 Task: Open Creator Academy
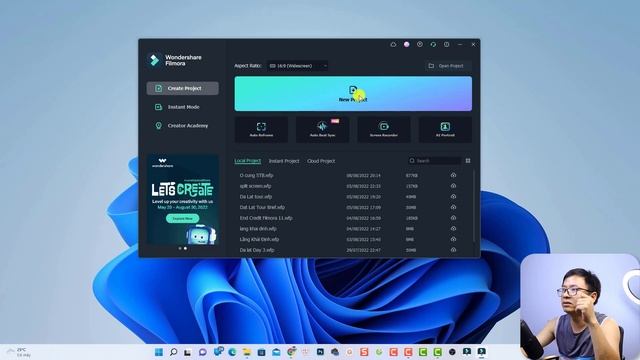click(182, 126)
